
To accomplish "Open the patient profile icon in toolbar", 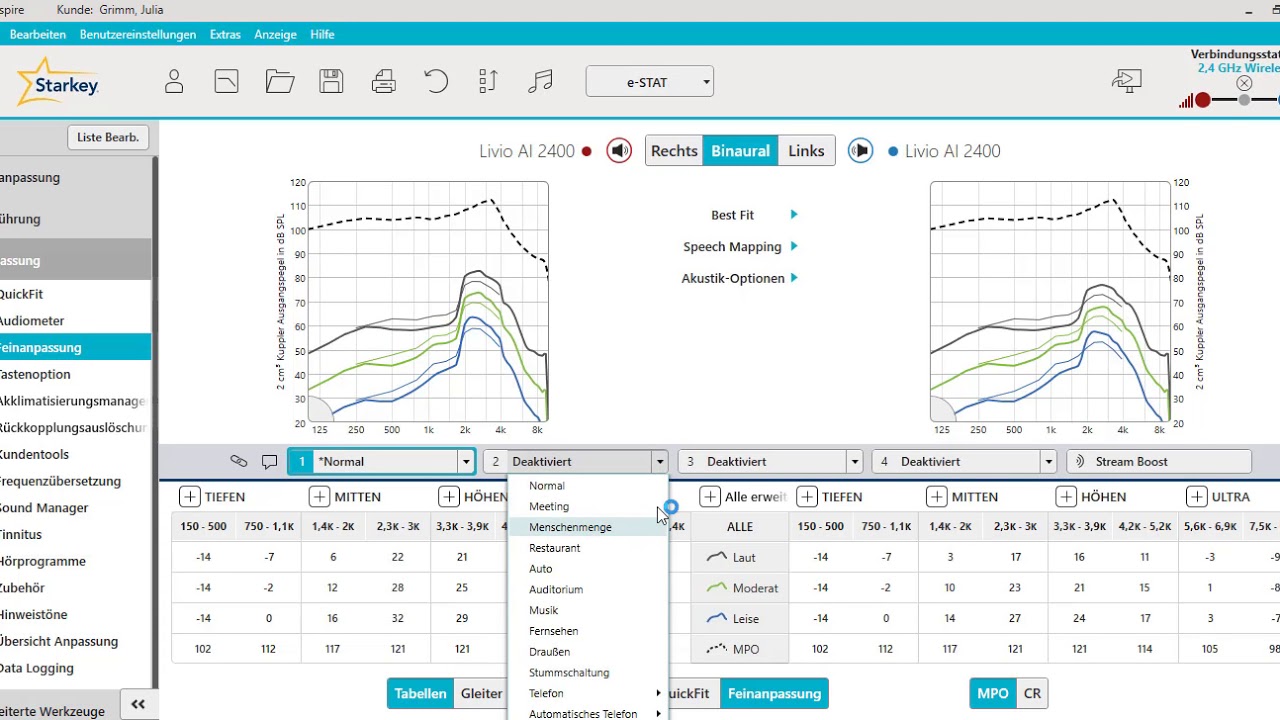I will (x=174, y=82).
